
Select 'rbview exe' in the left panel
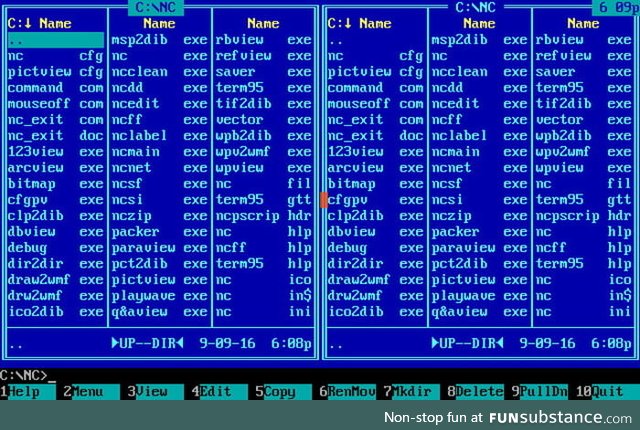click(x=264, y=40)
